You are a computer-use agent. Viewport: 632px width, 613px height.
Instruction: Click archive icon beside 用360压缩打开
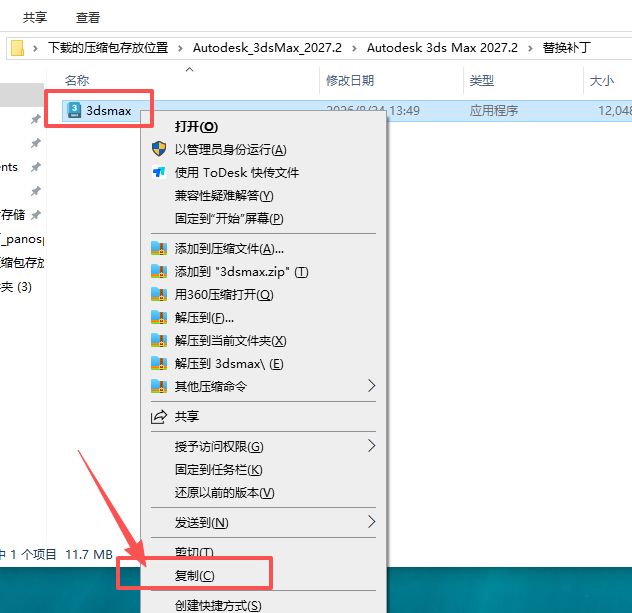[159, 295]
